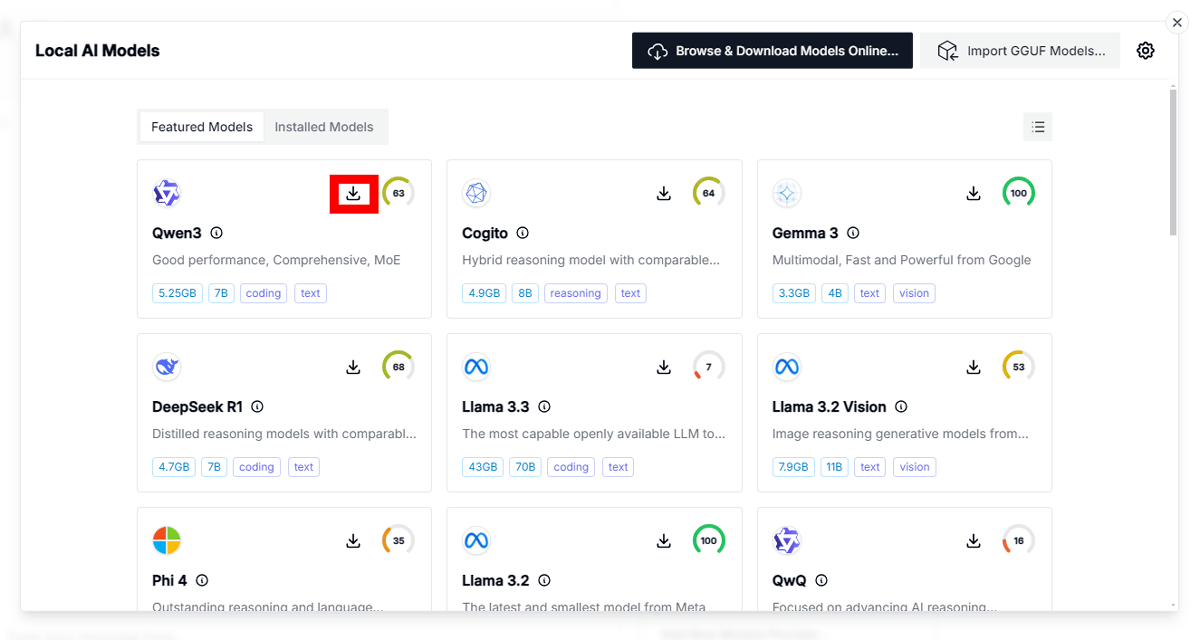Click Llama 3.2 score 100 gauge
This screenshot has height=640, width=1200.
[x=709, y=541]
